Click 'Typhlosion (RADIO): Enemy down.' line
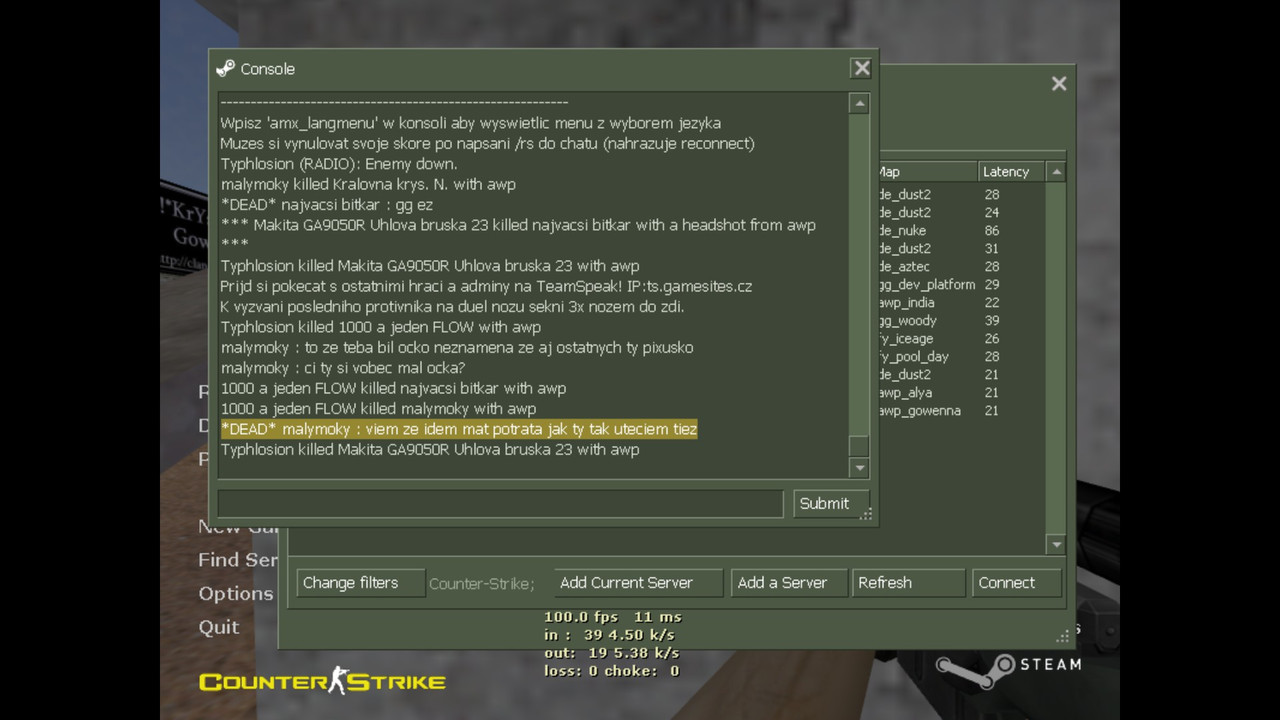The height and width of the screenshot is (720, 1280). (339, 164)
